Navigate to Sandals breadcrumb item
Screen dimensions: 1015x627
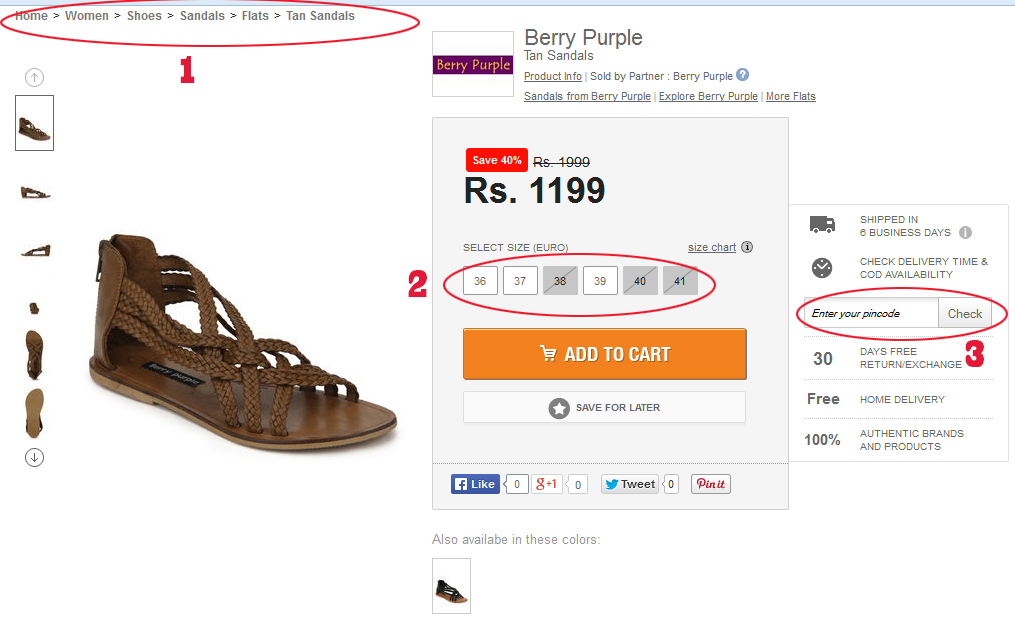202,16
